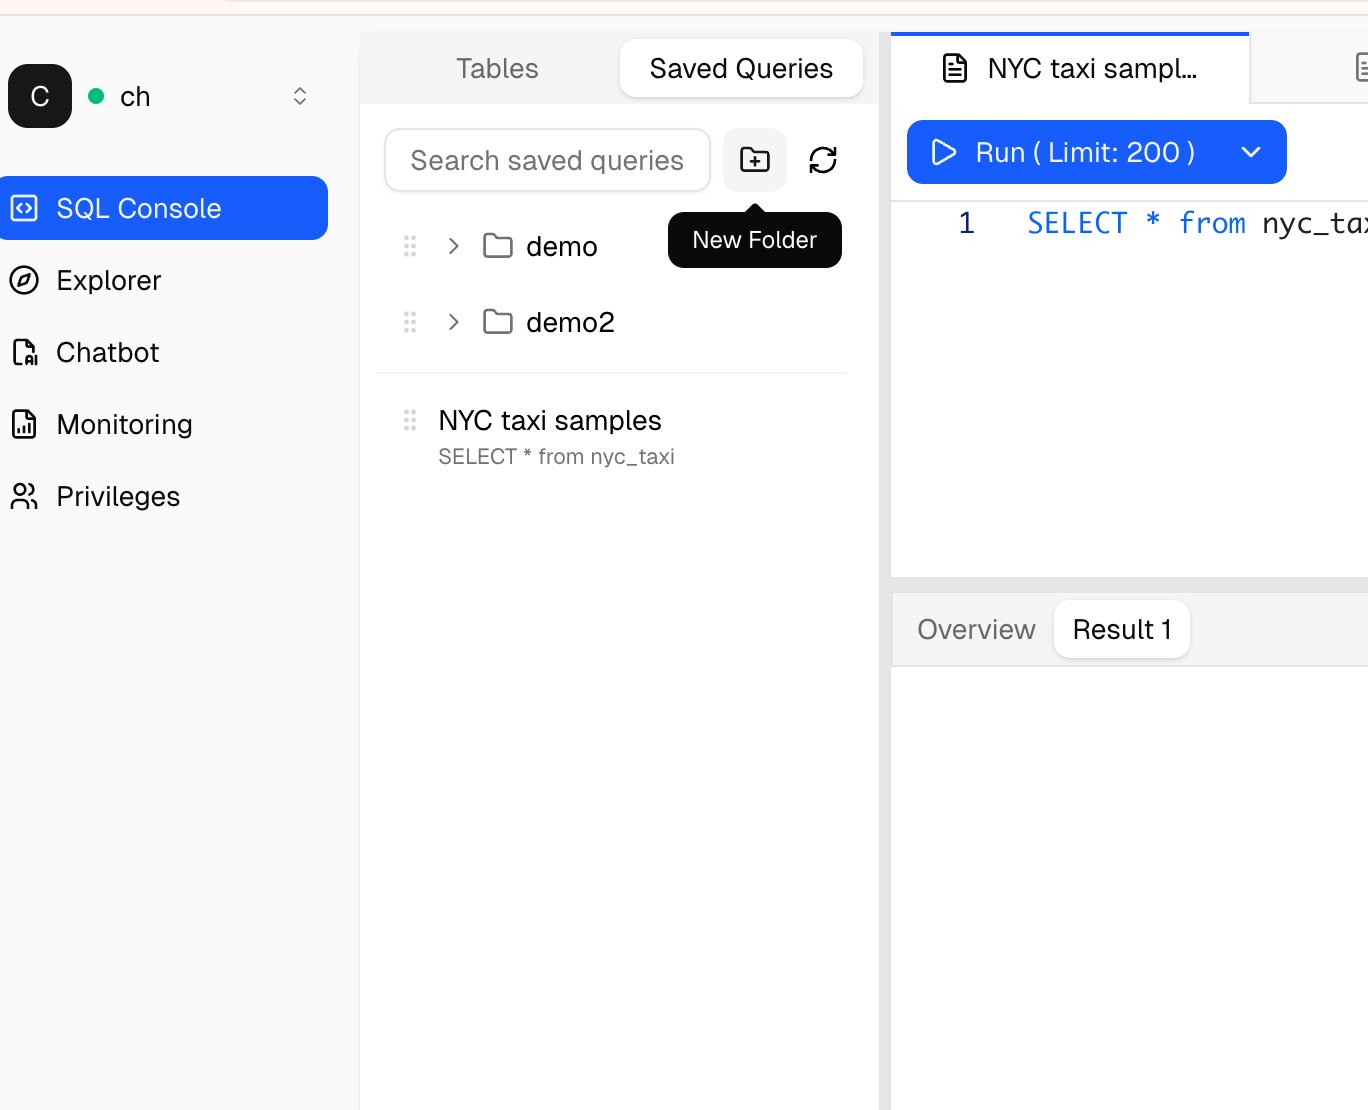The image size is (1368, 1110).
Task: Click drag handle beside demo folder
Action: [x=410, y=246]
